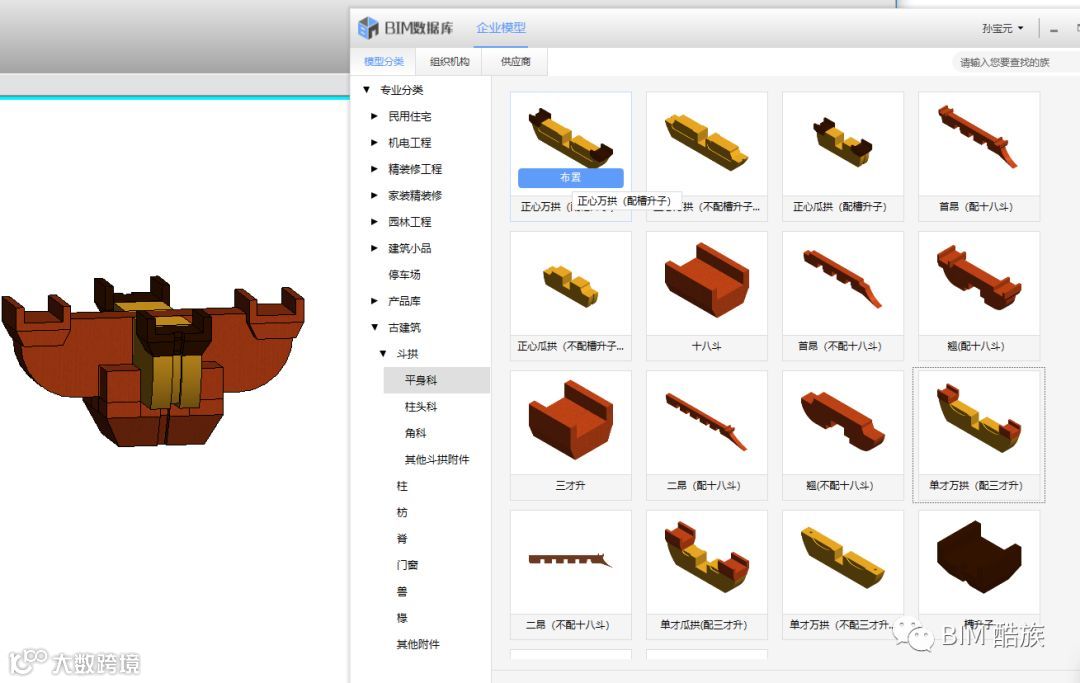Select the 枋 category

click(x=402, y=512)
